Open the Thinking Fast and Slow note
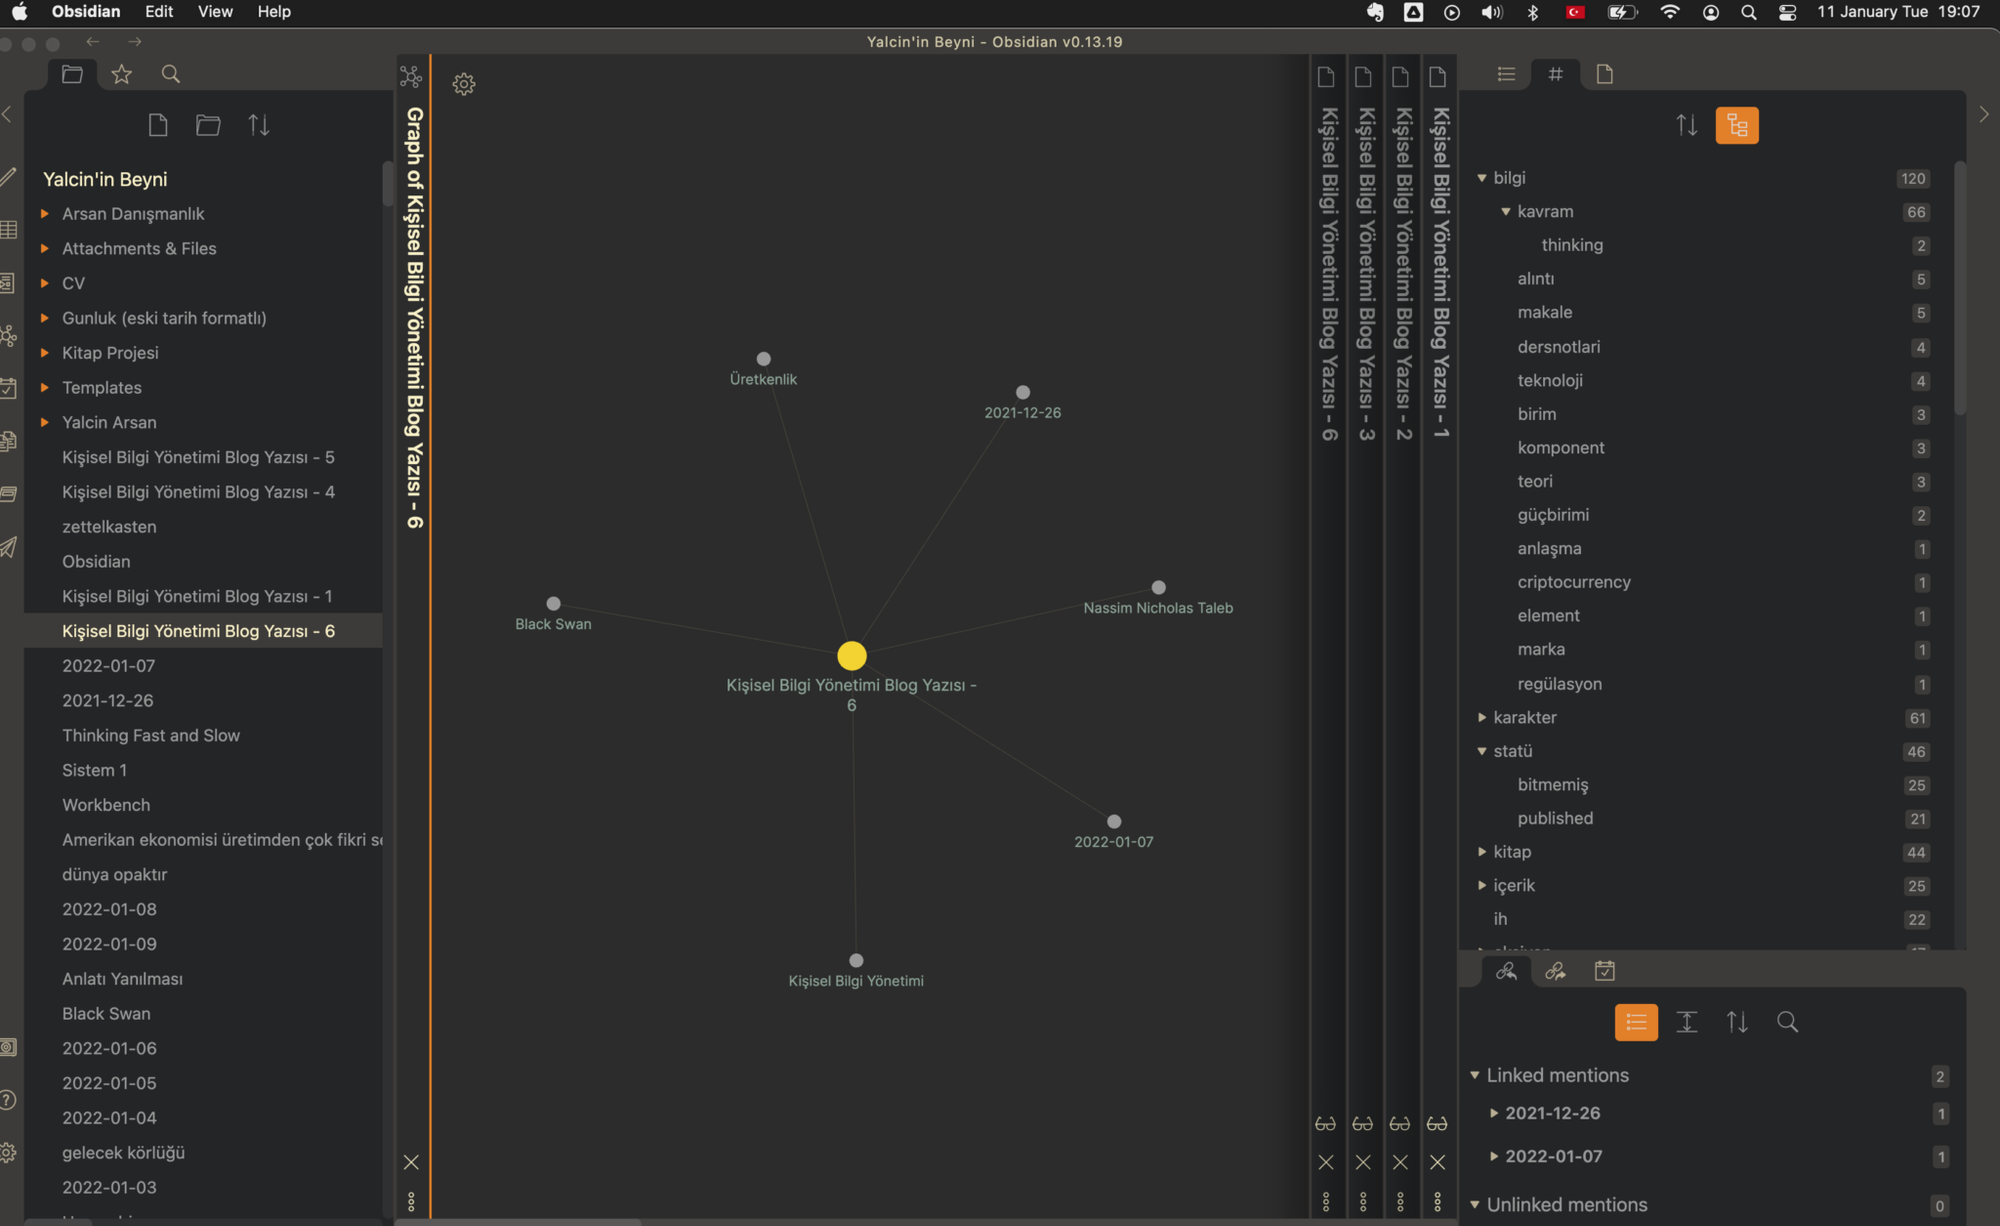Image resolution: width=2000 pixels, height=1226 pixels. coord(151,735)
